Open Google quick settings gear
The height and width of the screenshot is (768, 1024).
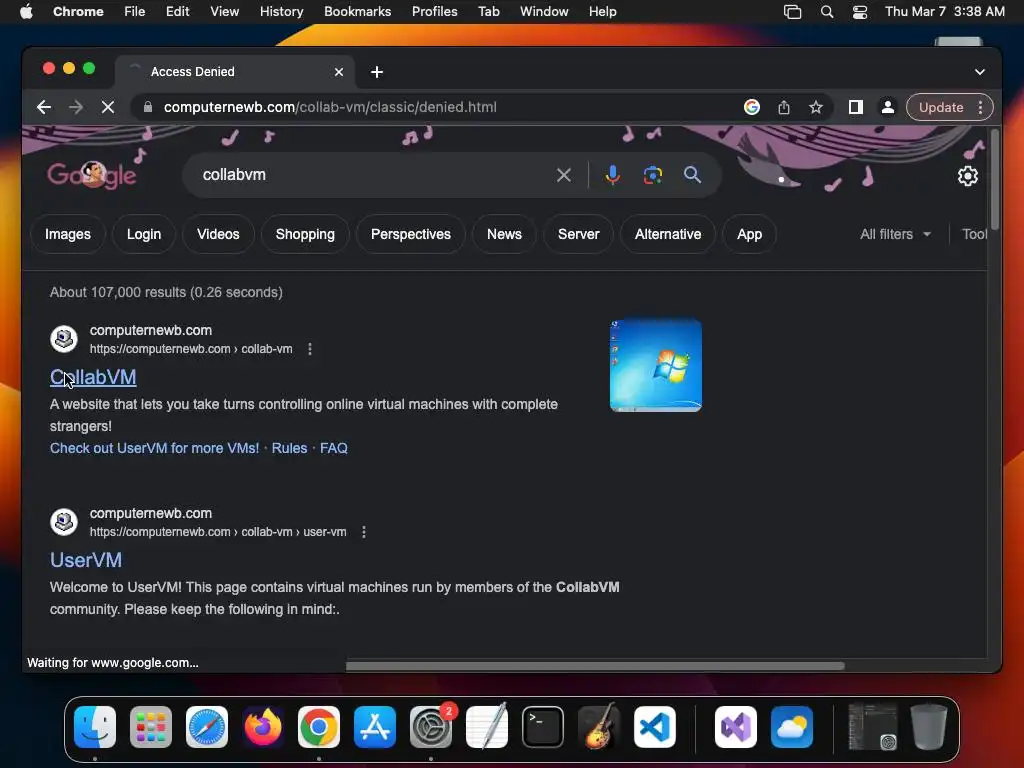(x=967, y=176)
